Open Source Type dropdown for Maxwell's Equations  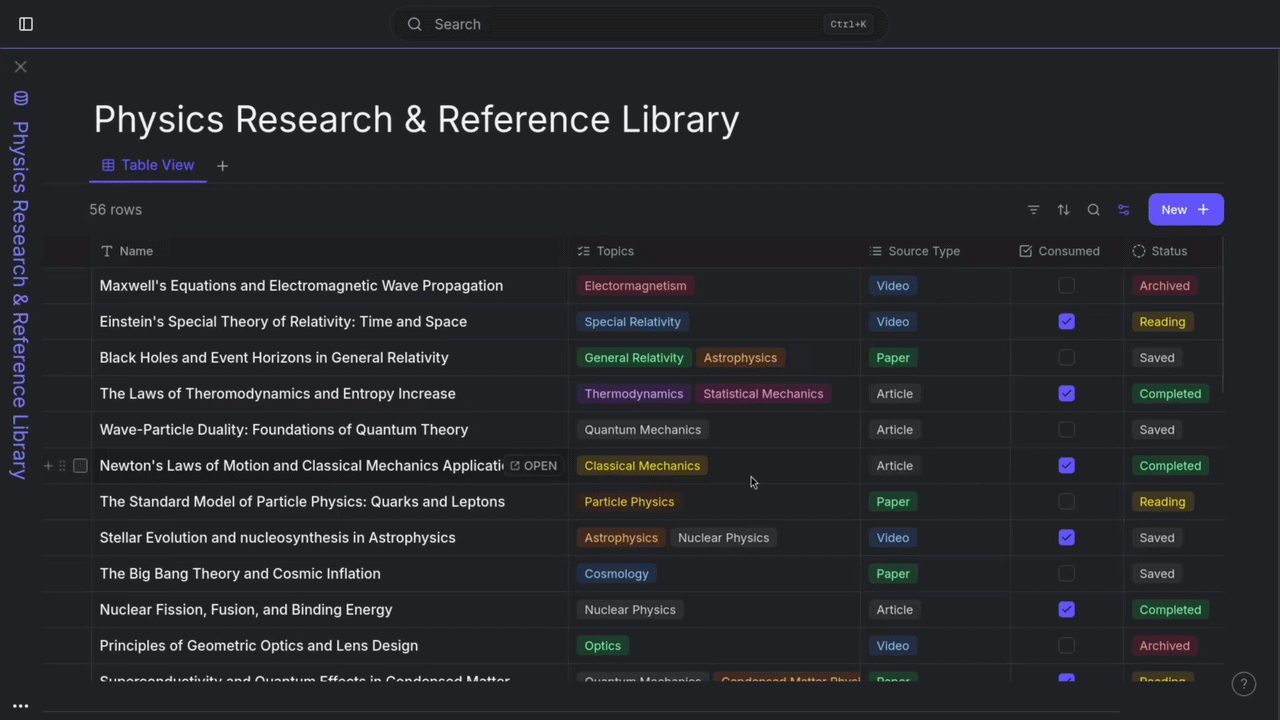893,286
